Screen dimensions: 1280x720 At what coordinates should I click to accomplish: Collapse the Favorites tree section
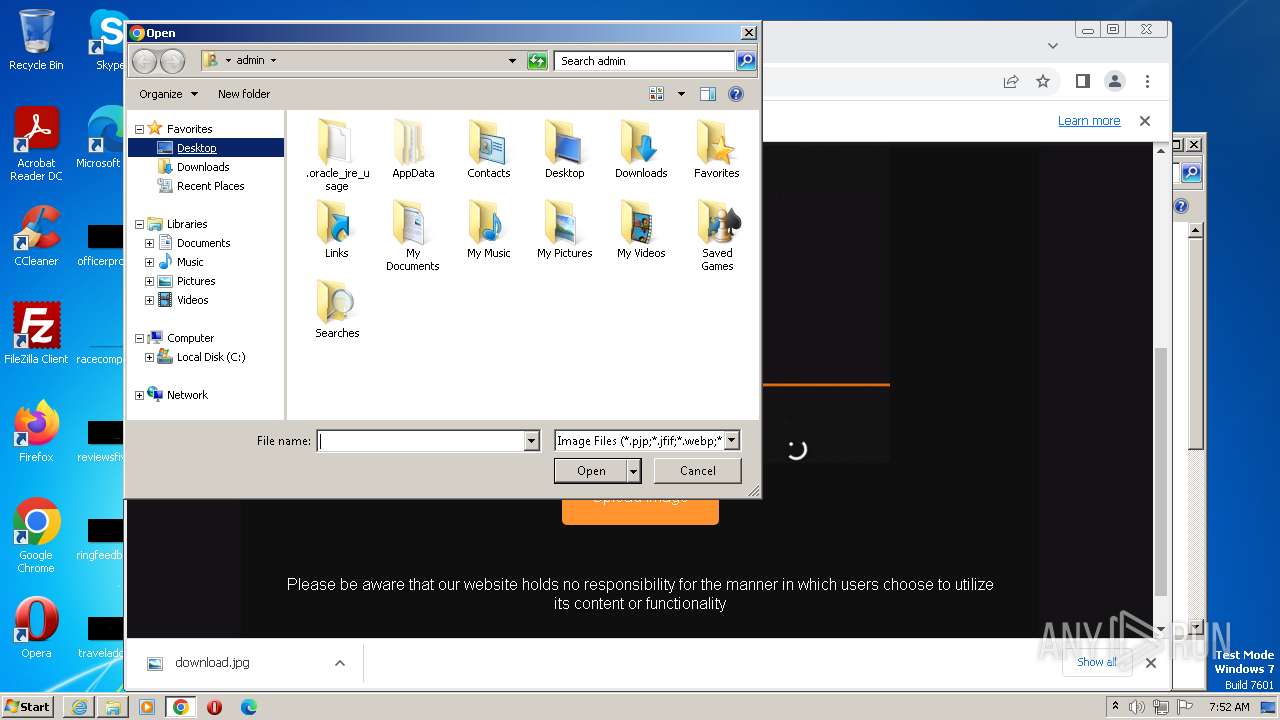(x=140, y=129)
